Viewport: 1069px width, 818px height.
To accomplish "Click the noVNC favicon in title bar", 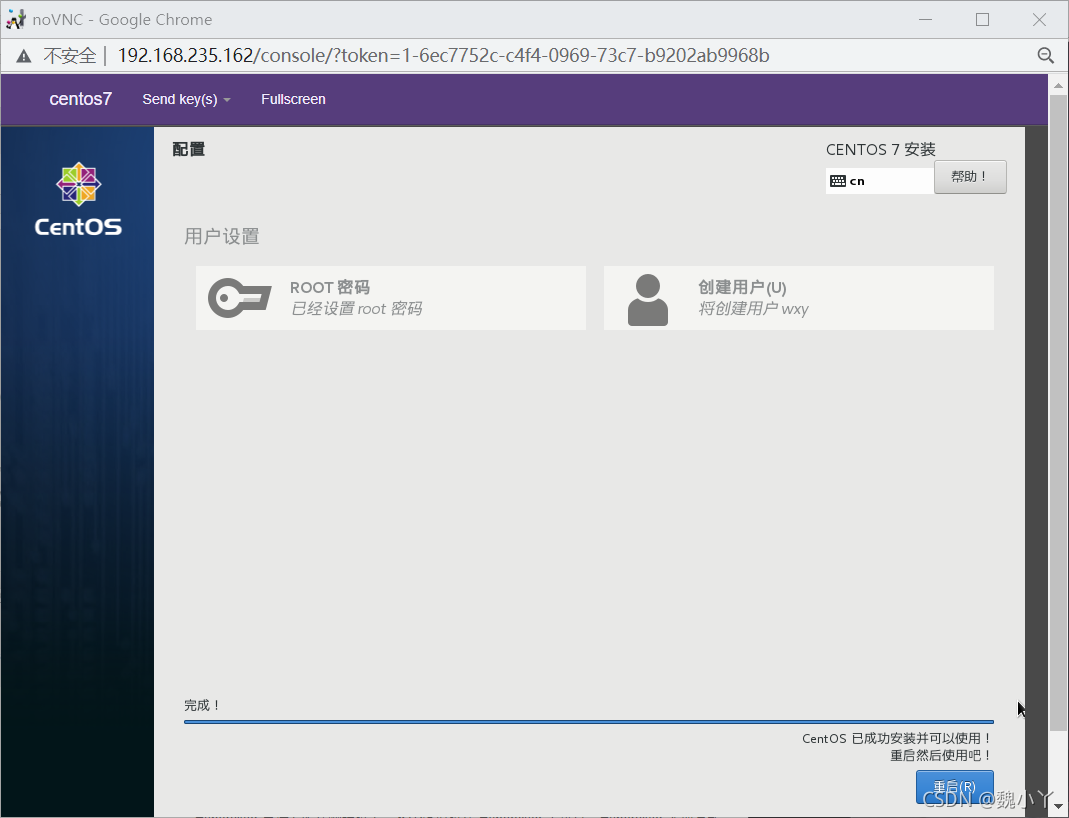I will coord(16,19).
